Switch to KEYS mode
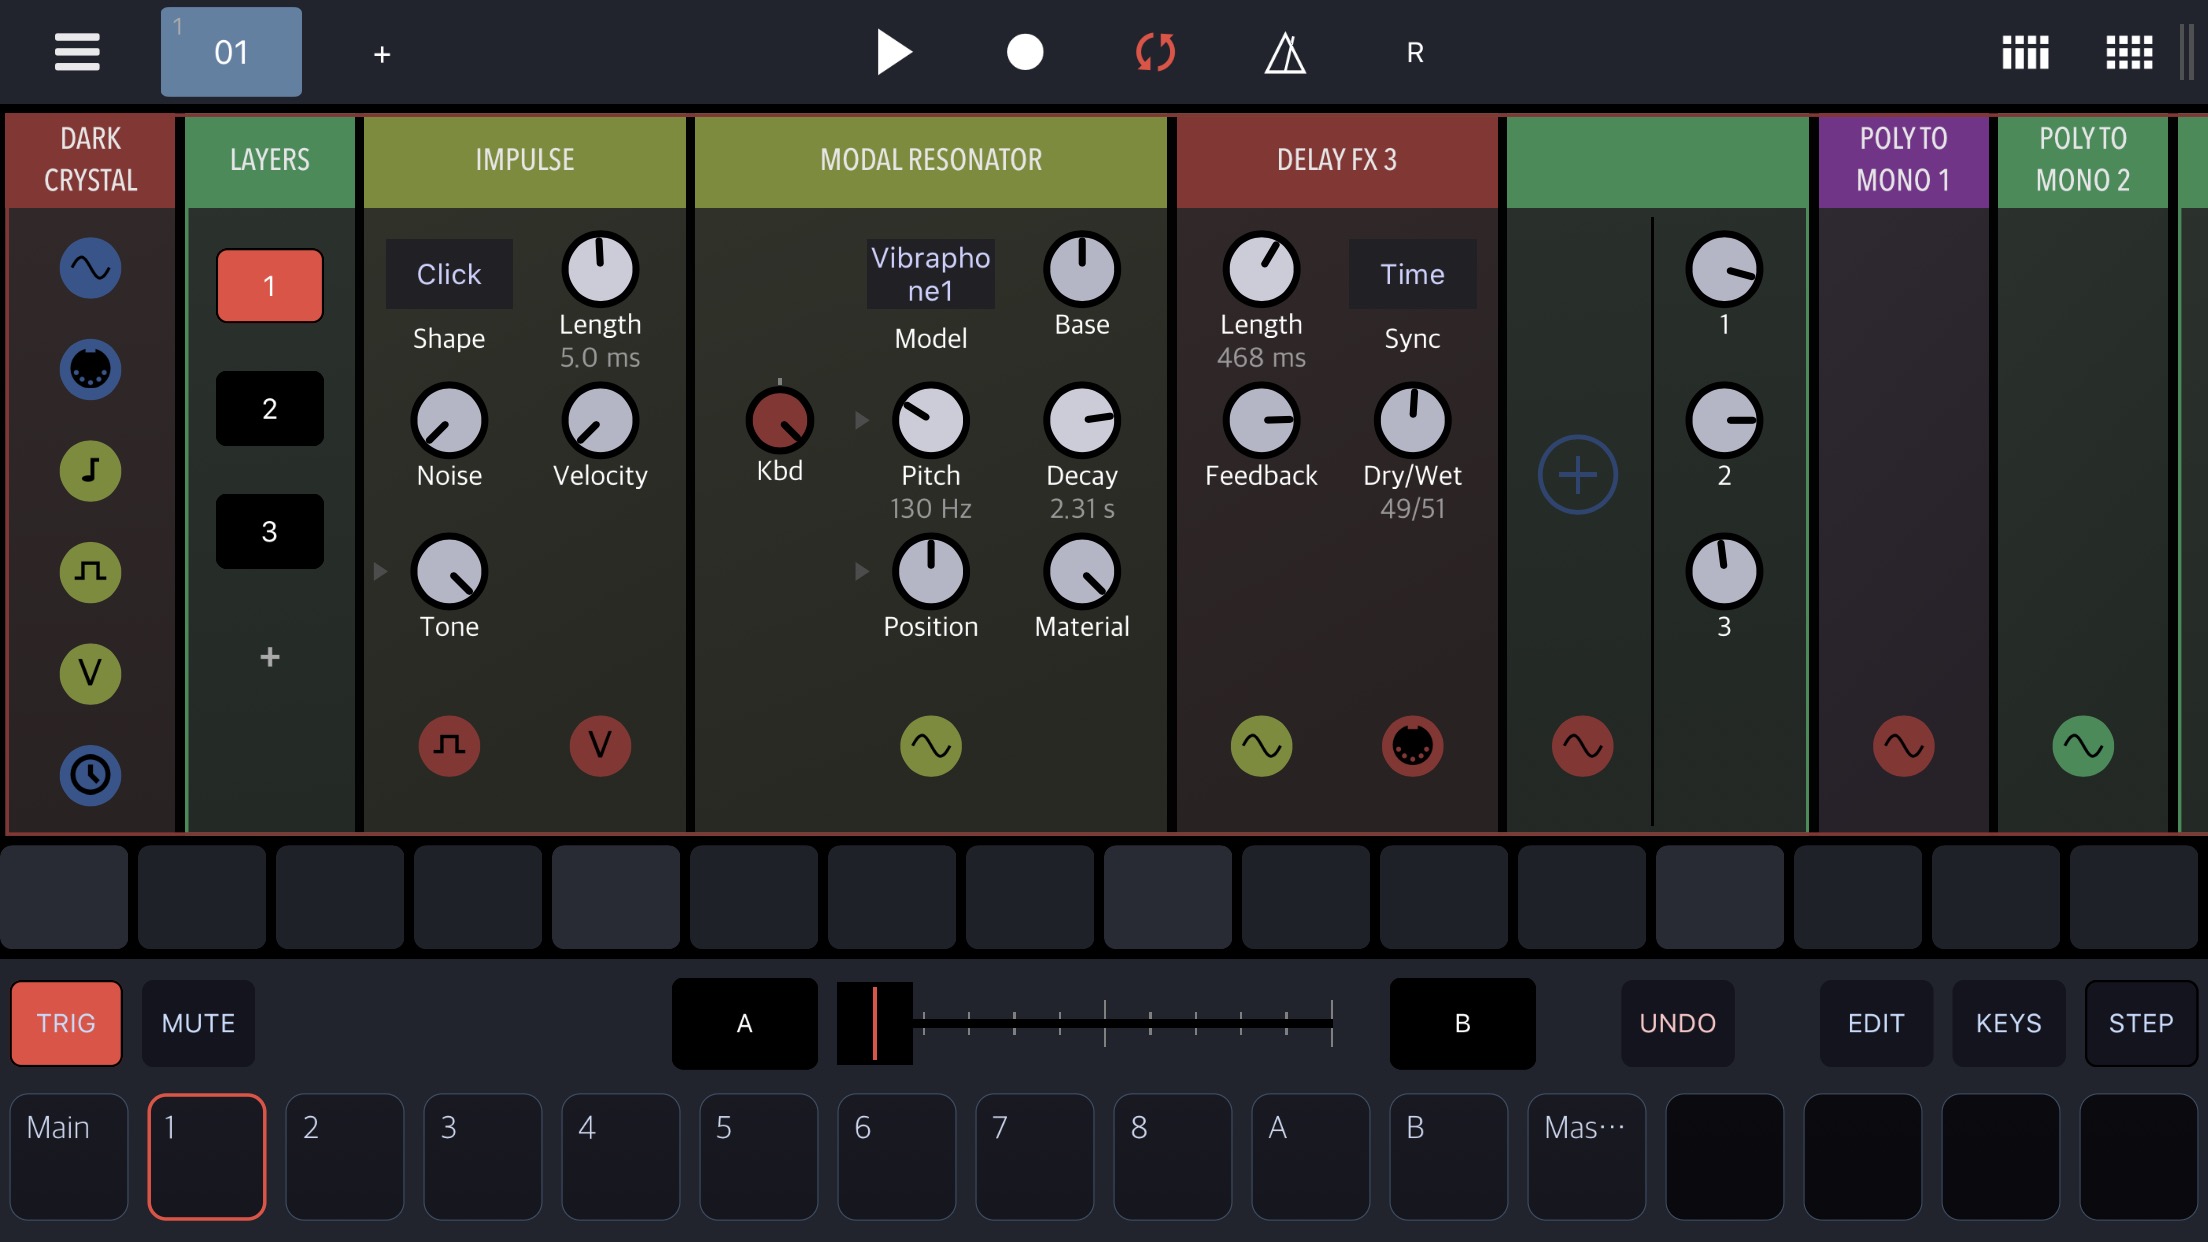Image resolution: width=2208 pixels, height=1242 pixels. (x=2008, y=1023)
